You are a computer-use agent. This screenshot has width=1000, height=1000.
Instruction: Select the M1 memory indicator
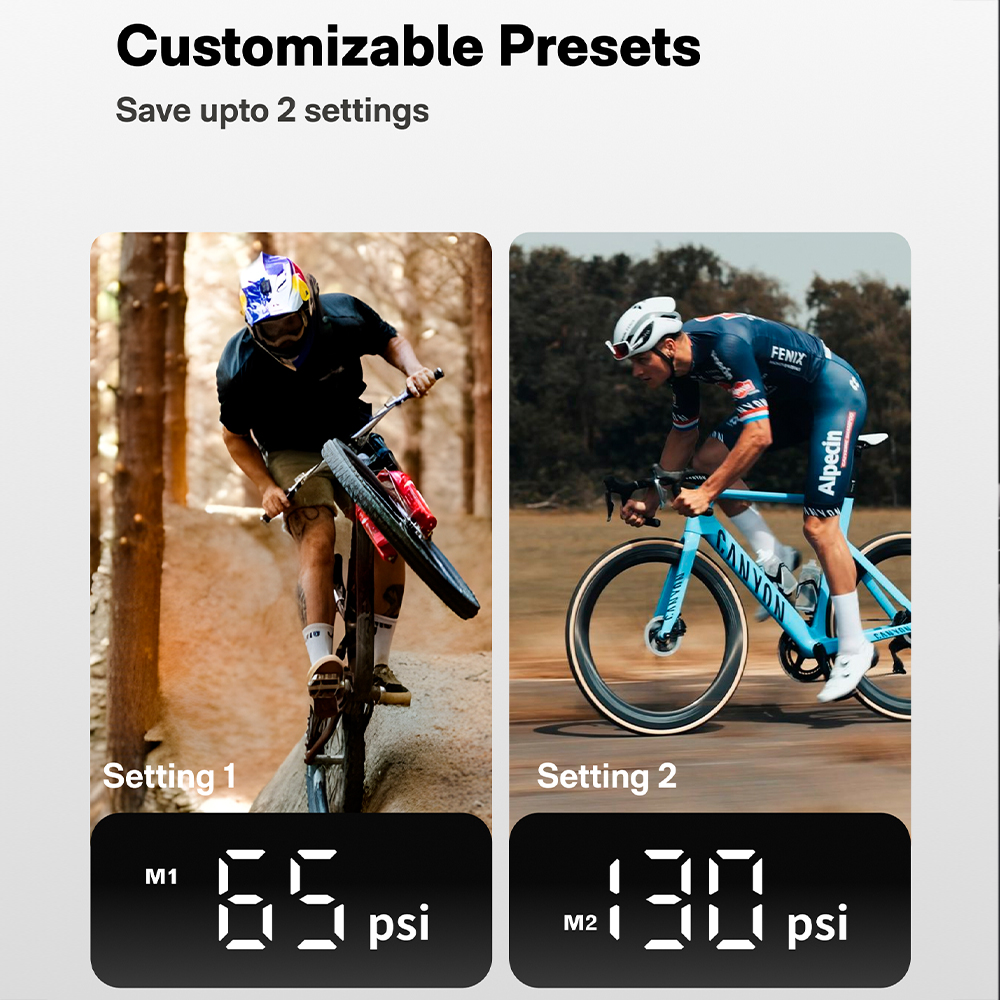(161, 877)
